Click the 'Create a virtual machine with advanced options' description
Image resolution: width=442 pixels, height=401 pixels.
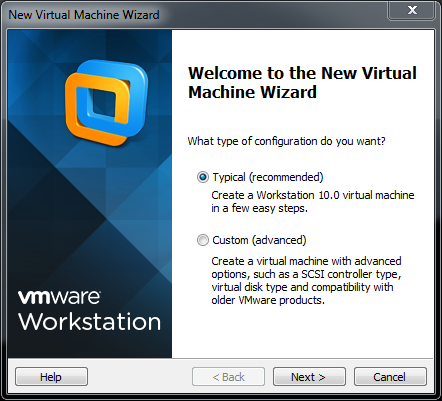(306, 281)
